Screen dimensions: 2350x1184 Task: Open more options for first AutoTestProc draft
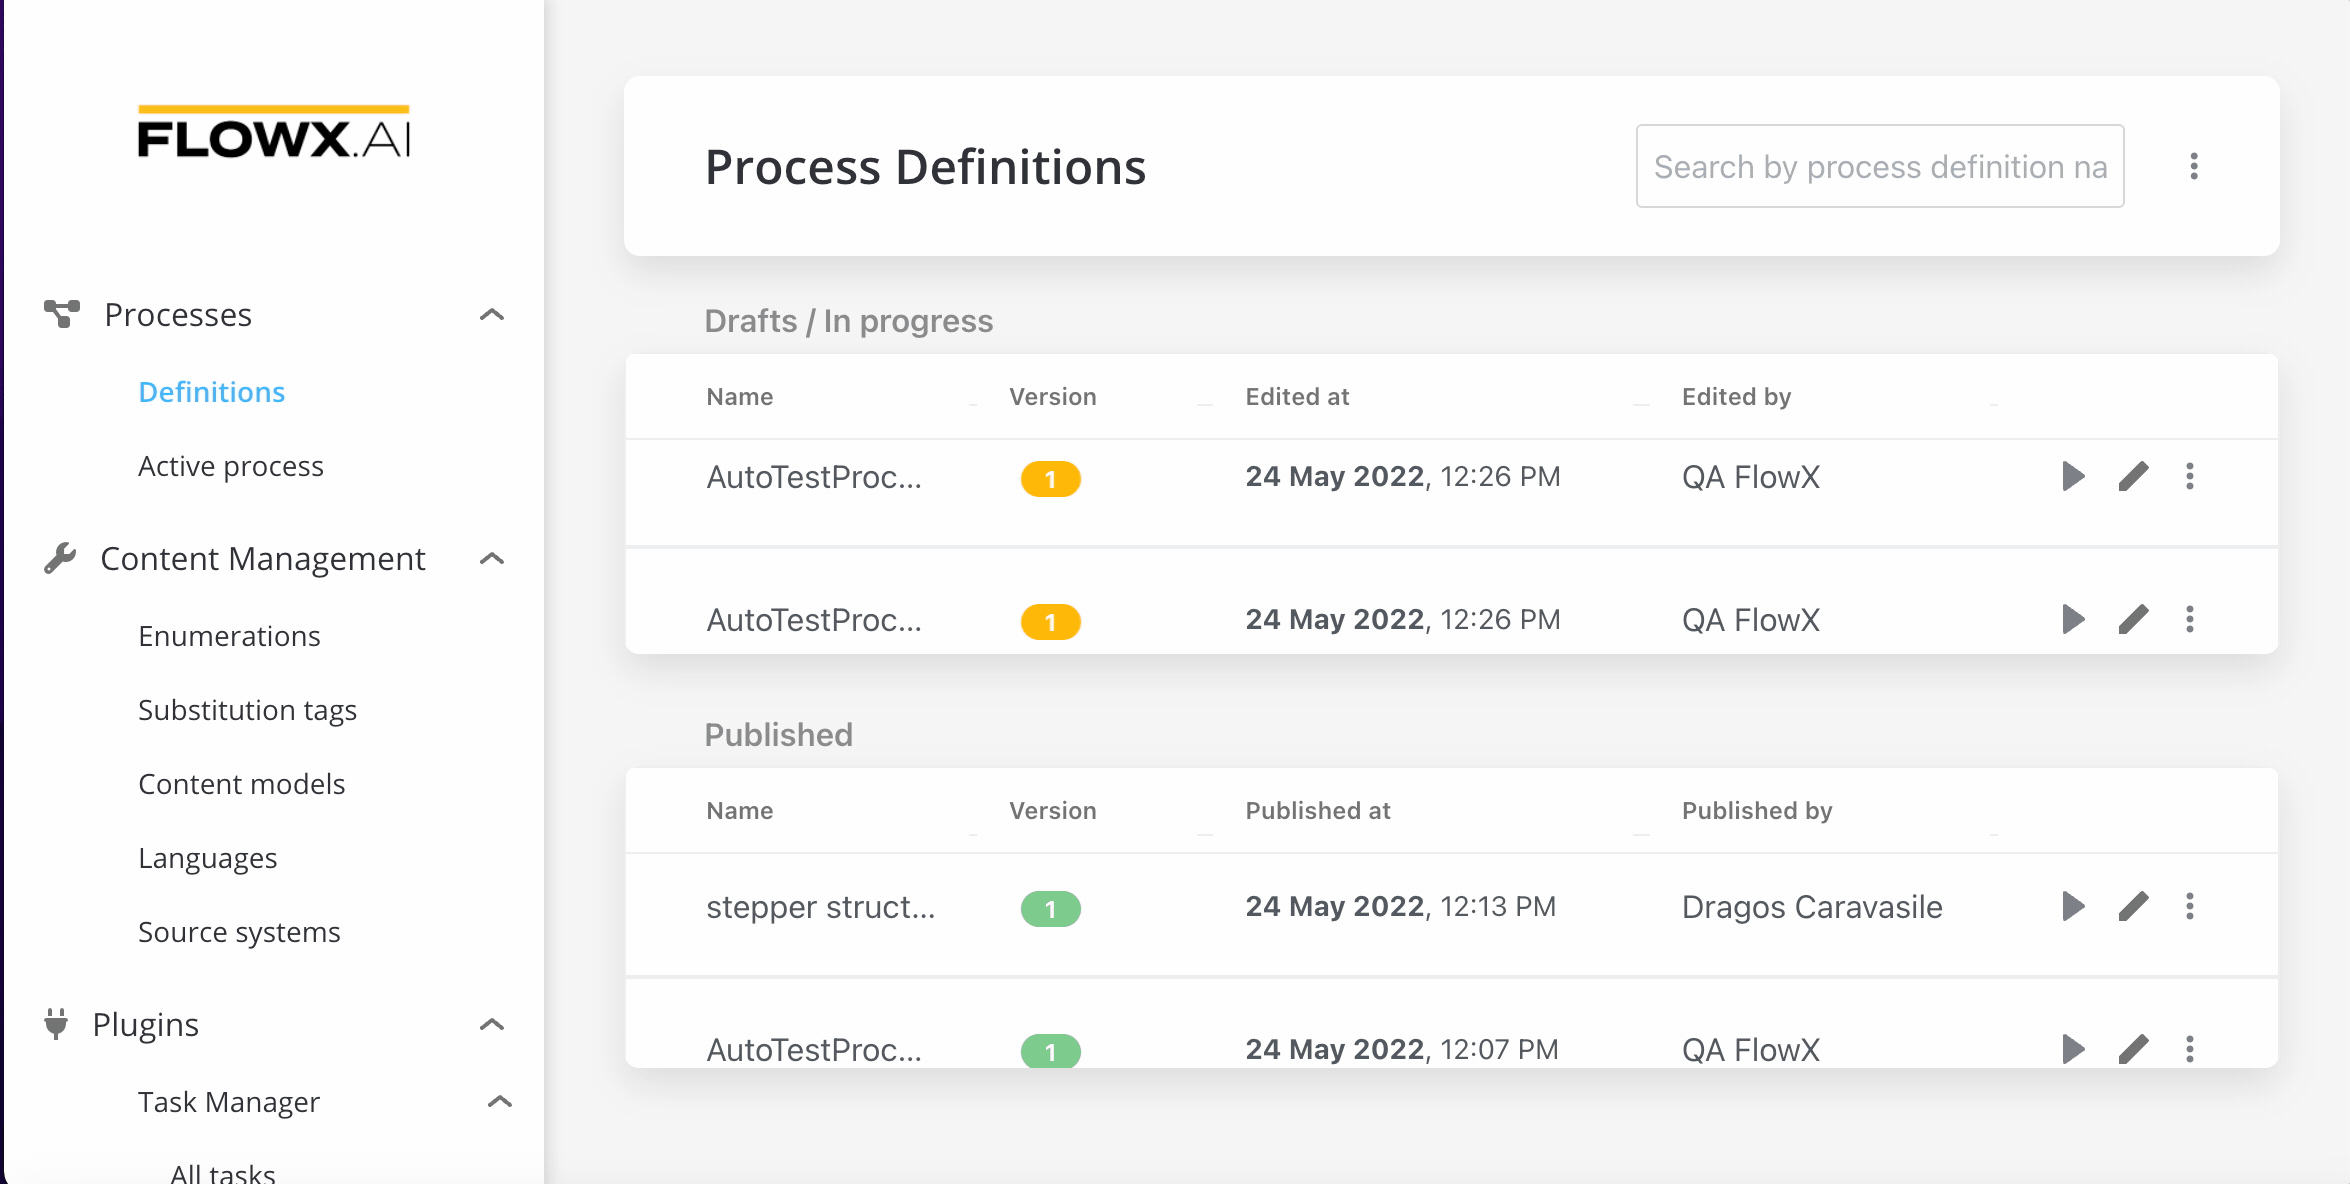click(2190, 476)
